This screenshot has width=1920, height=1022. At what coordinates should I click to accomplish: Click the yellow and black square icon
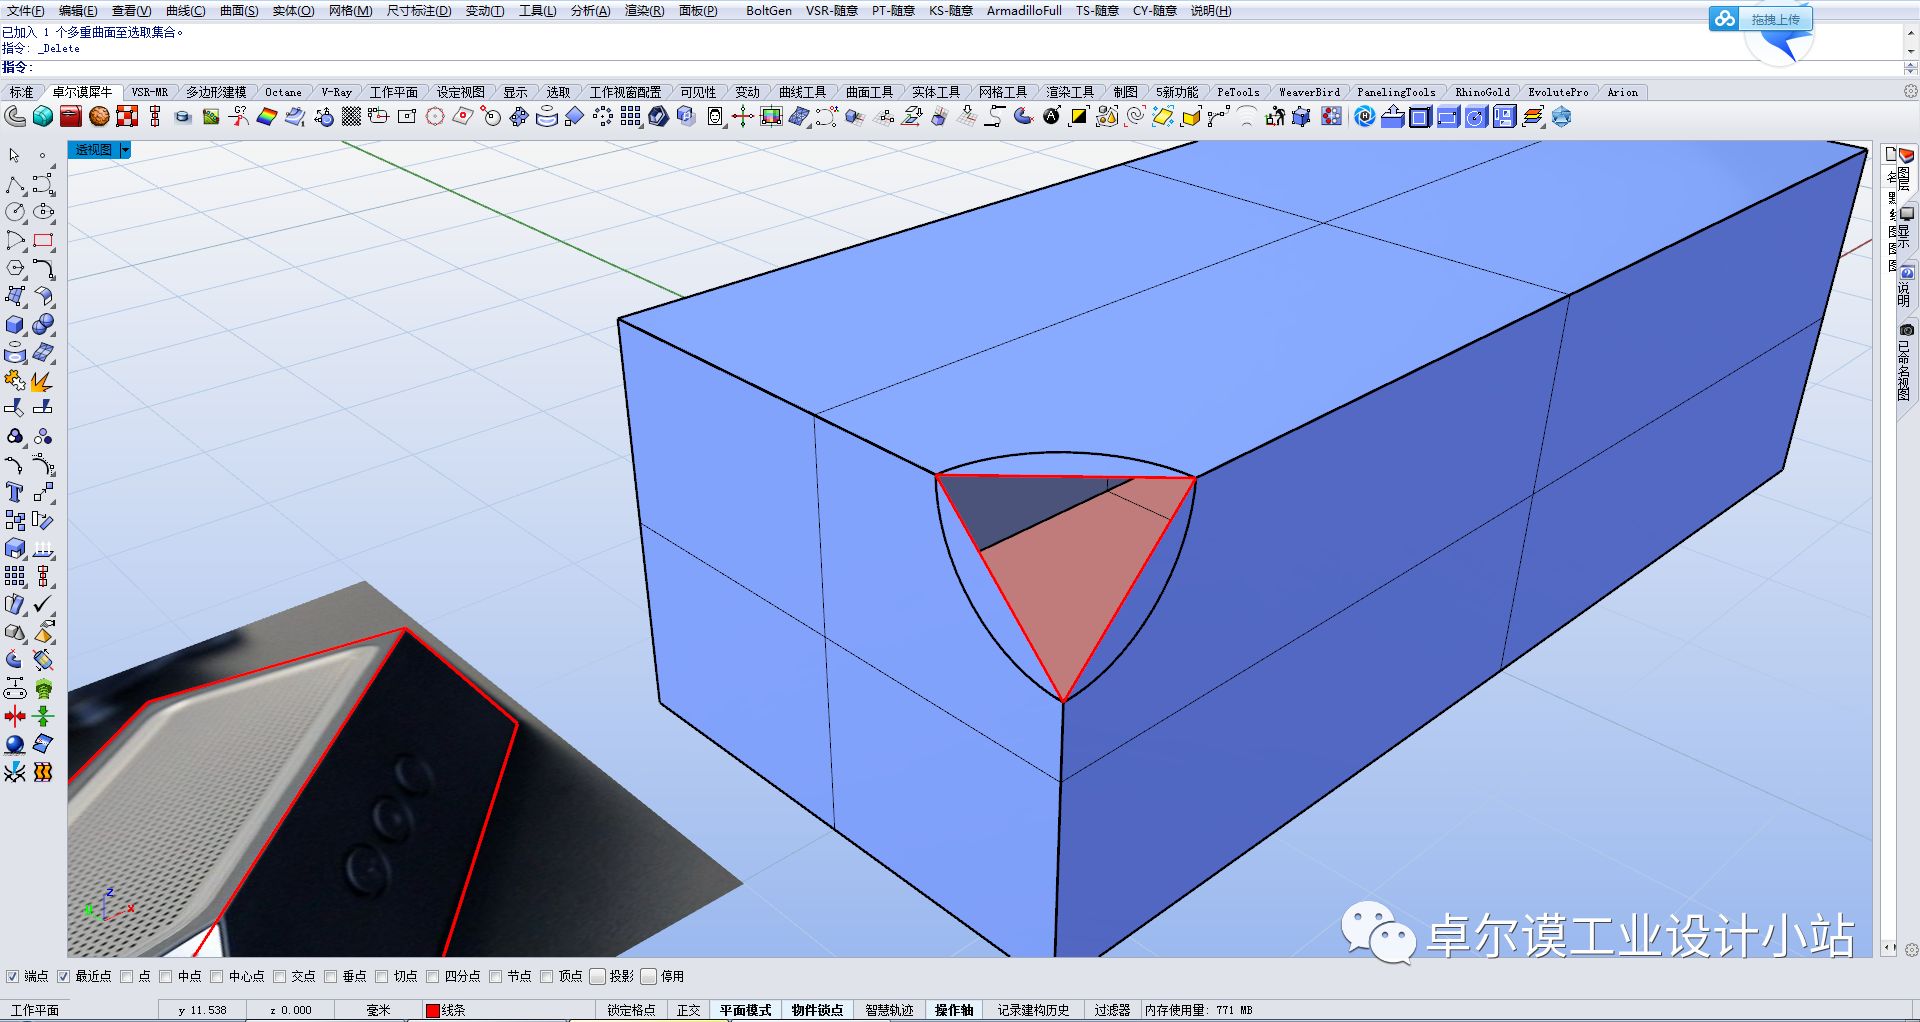tap(1079, 117)
